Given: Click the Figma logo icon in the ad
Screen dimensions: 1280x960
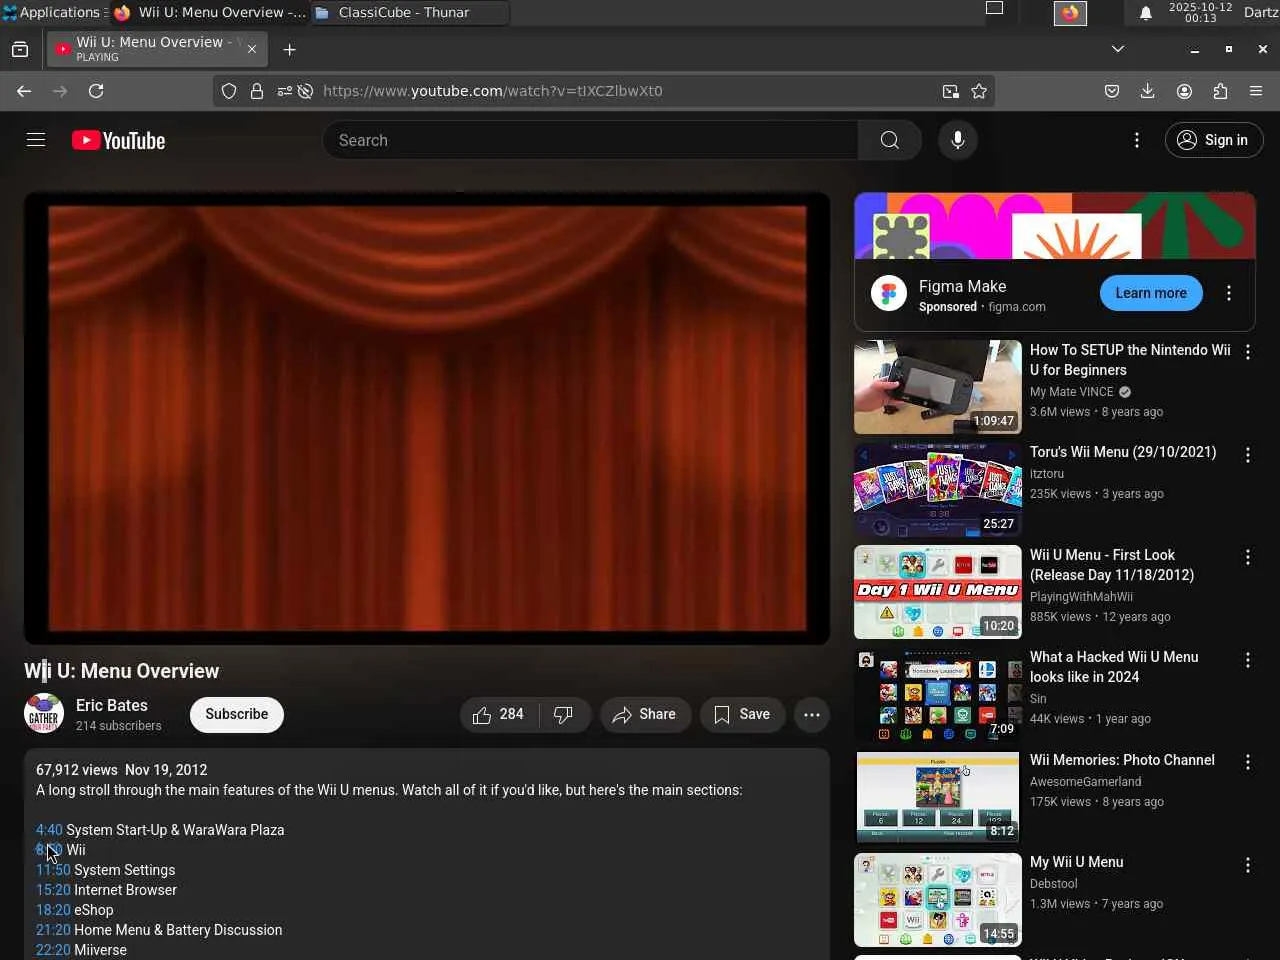Looking at the screenshot, I should pyautogui.click(x=889, y=293).
